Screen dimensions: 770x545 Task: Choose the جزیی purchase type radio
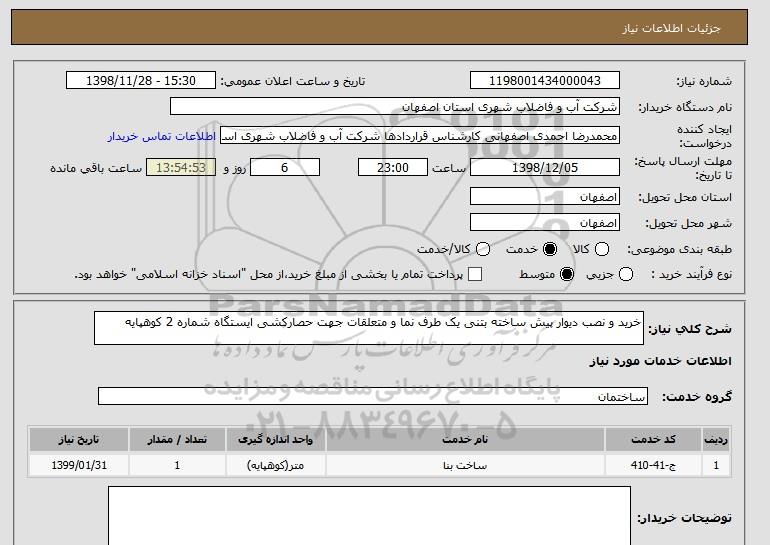pyautogui.click(x=626, y=274)
